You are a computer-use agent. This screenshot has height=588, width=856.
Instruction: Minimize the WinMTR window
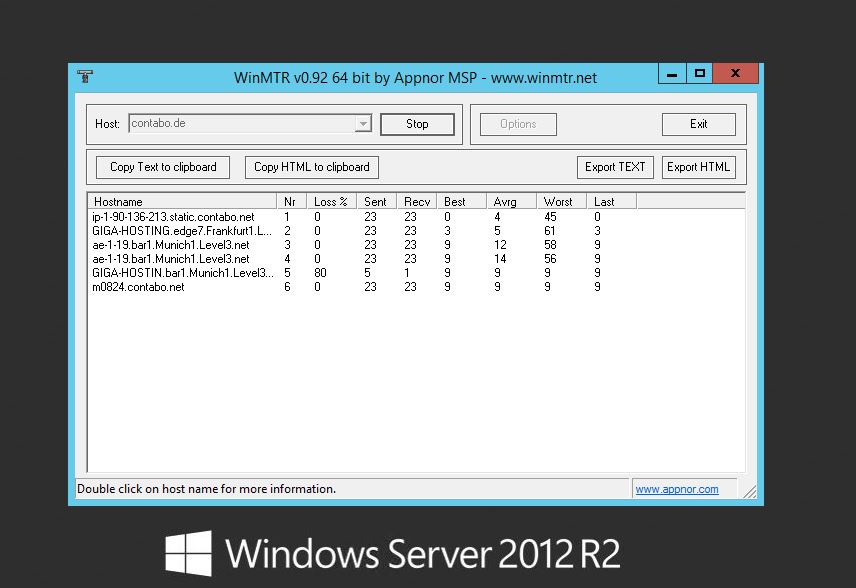pyautogui.click(x=671, y=74)
